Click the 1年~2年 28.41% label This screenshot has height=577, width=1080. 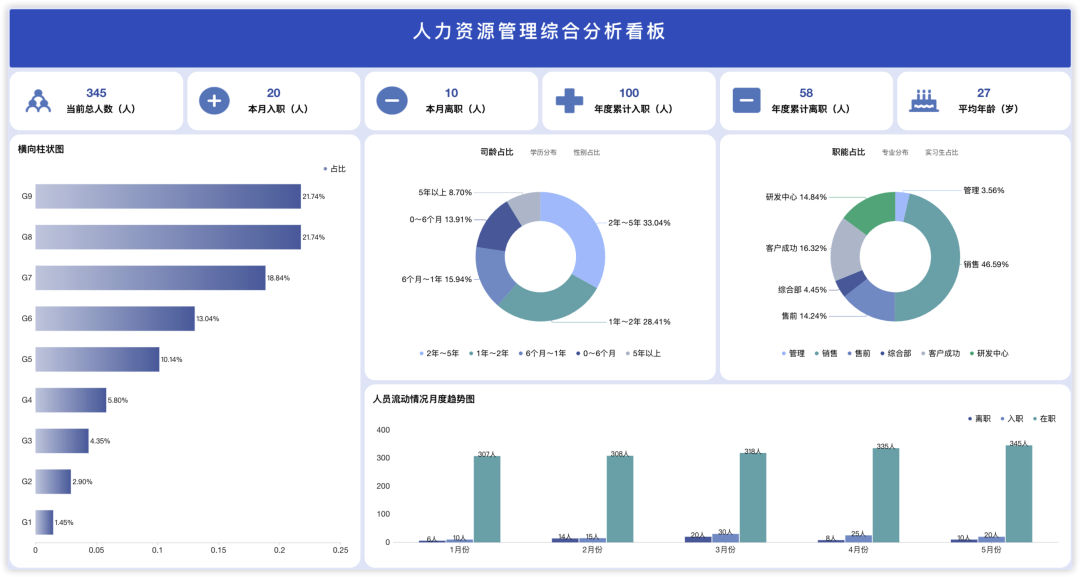point(639,322)
